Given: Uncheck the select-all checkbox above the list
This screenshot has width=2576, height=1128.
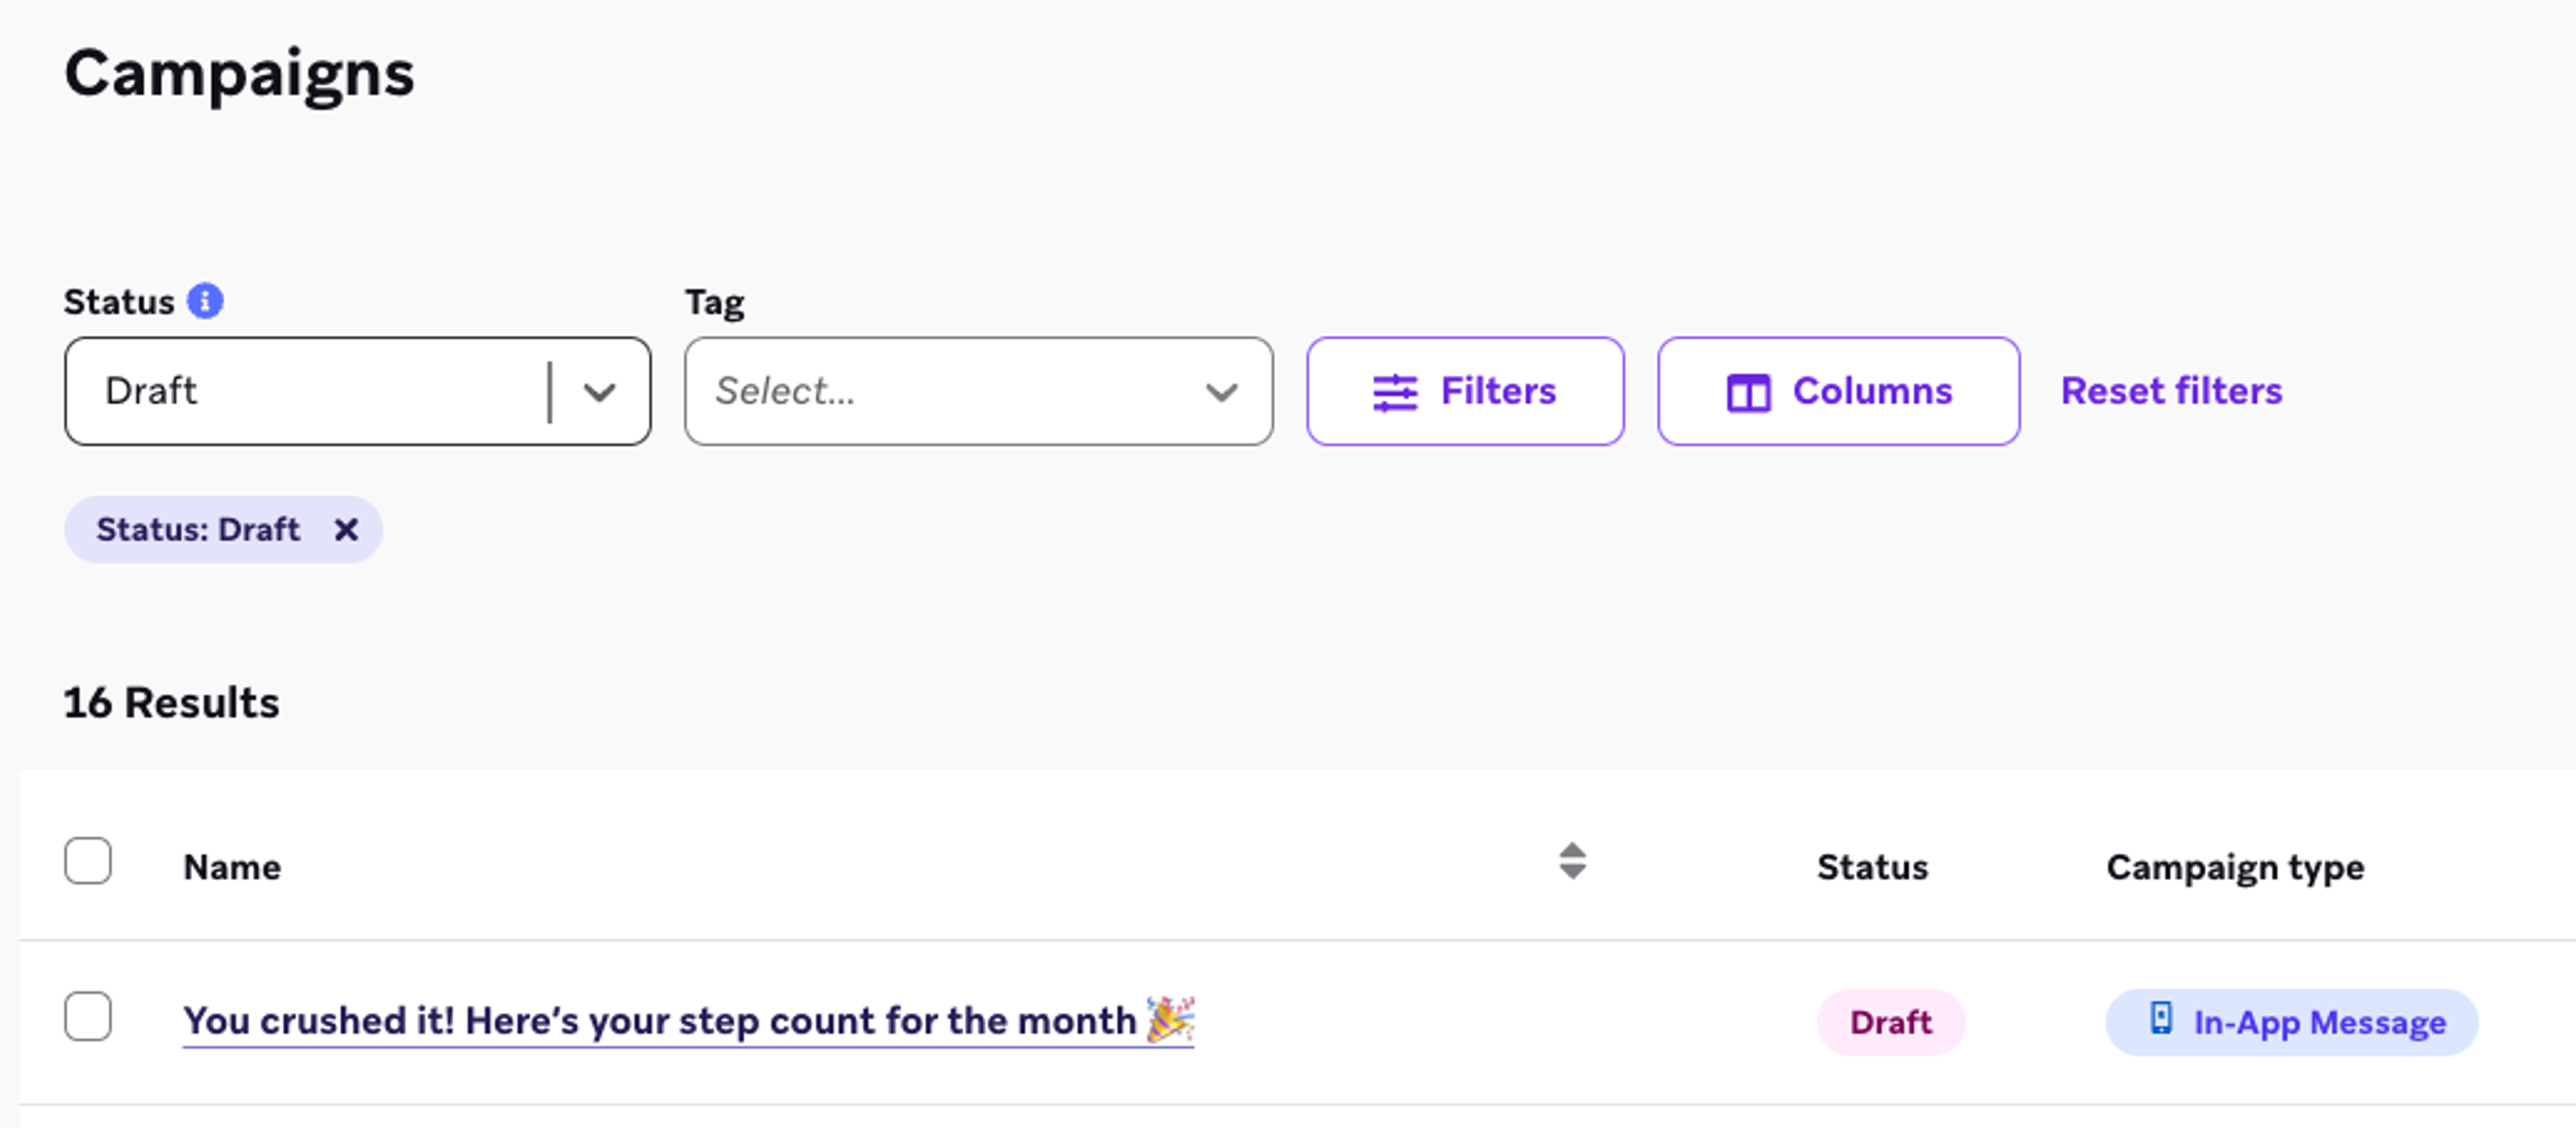Looking at the screenshot, I should pyautogui.click(x=88, y=860).
